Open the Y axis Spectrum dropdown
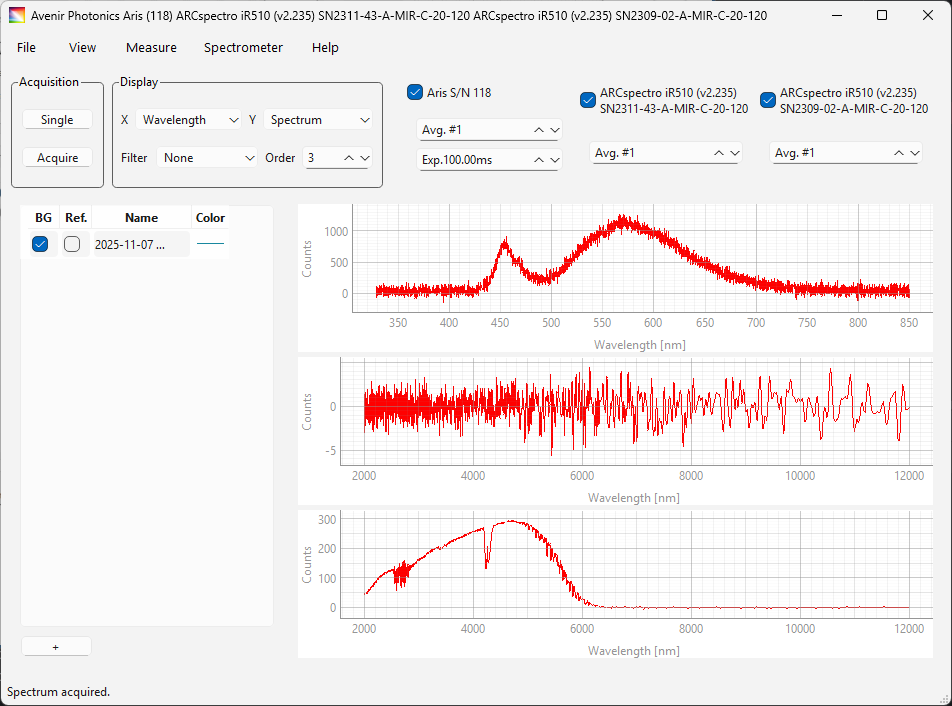Screen dimensions: 952x706 tap(319, 120)
